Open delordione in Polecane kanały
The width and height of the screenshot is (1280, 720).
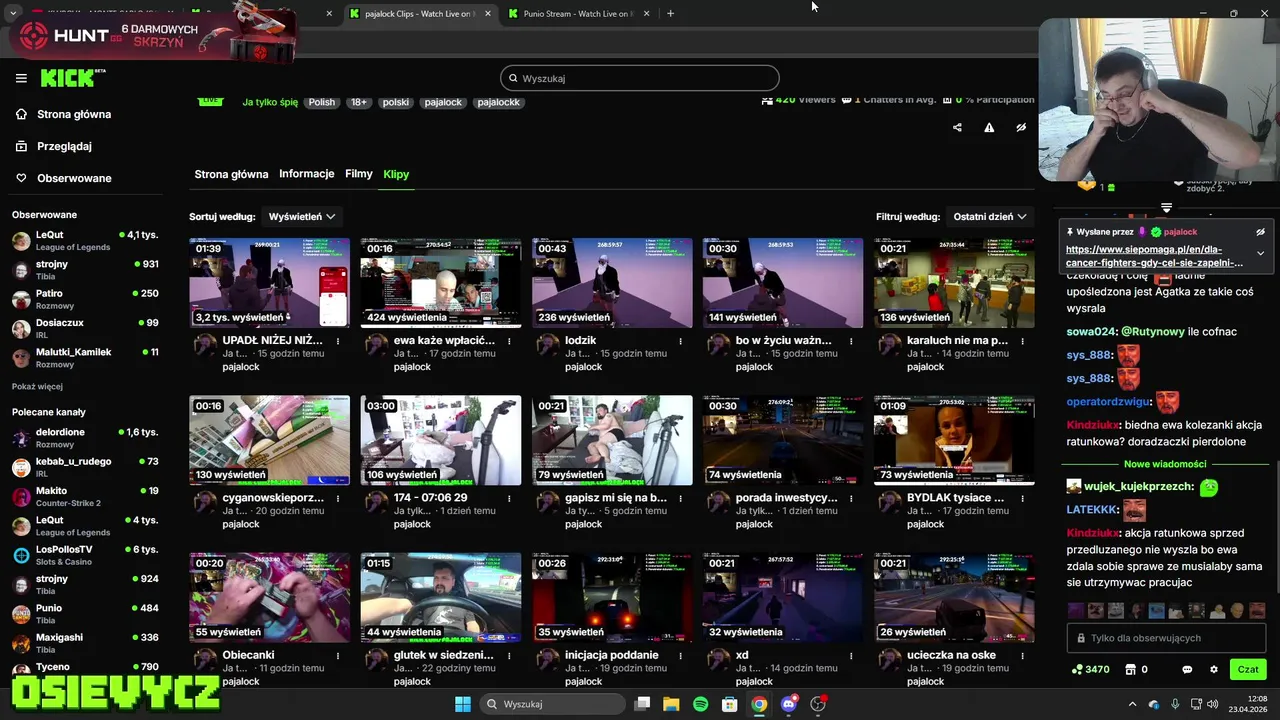(x=85, y=438)
